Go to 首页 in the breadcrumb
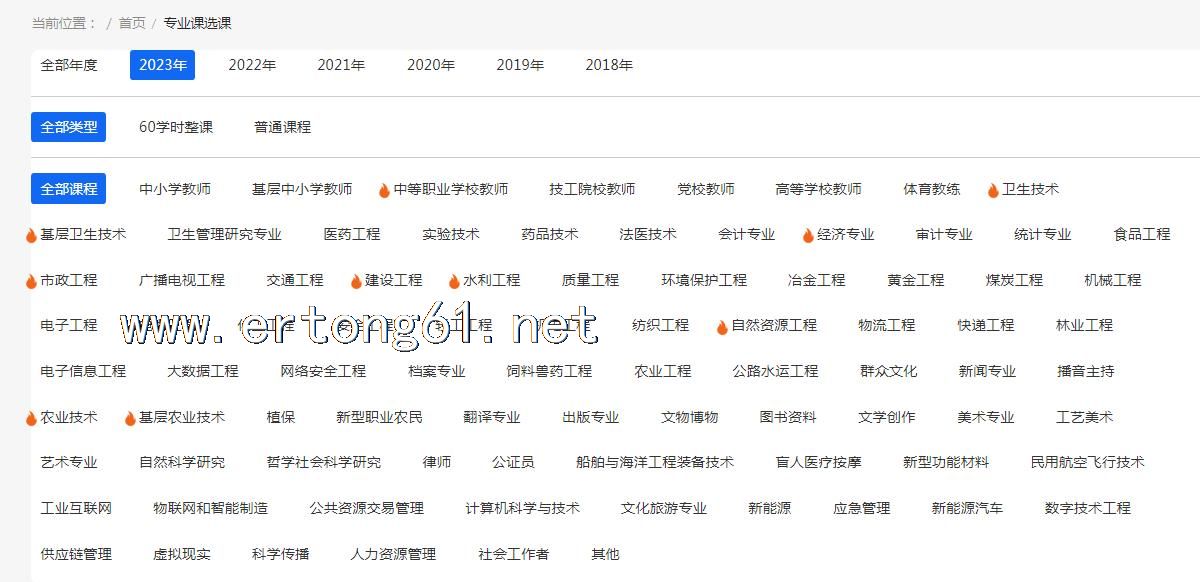 132,23
